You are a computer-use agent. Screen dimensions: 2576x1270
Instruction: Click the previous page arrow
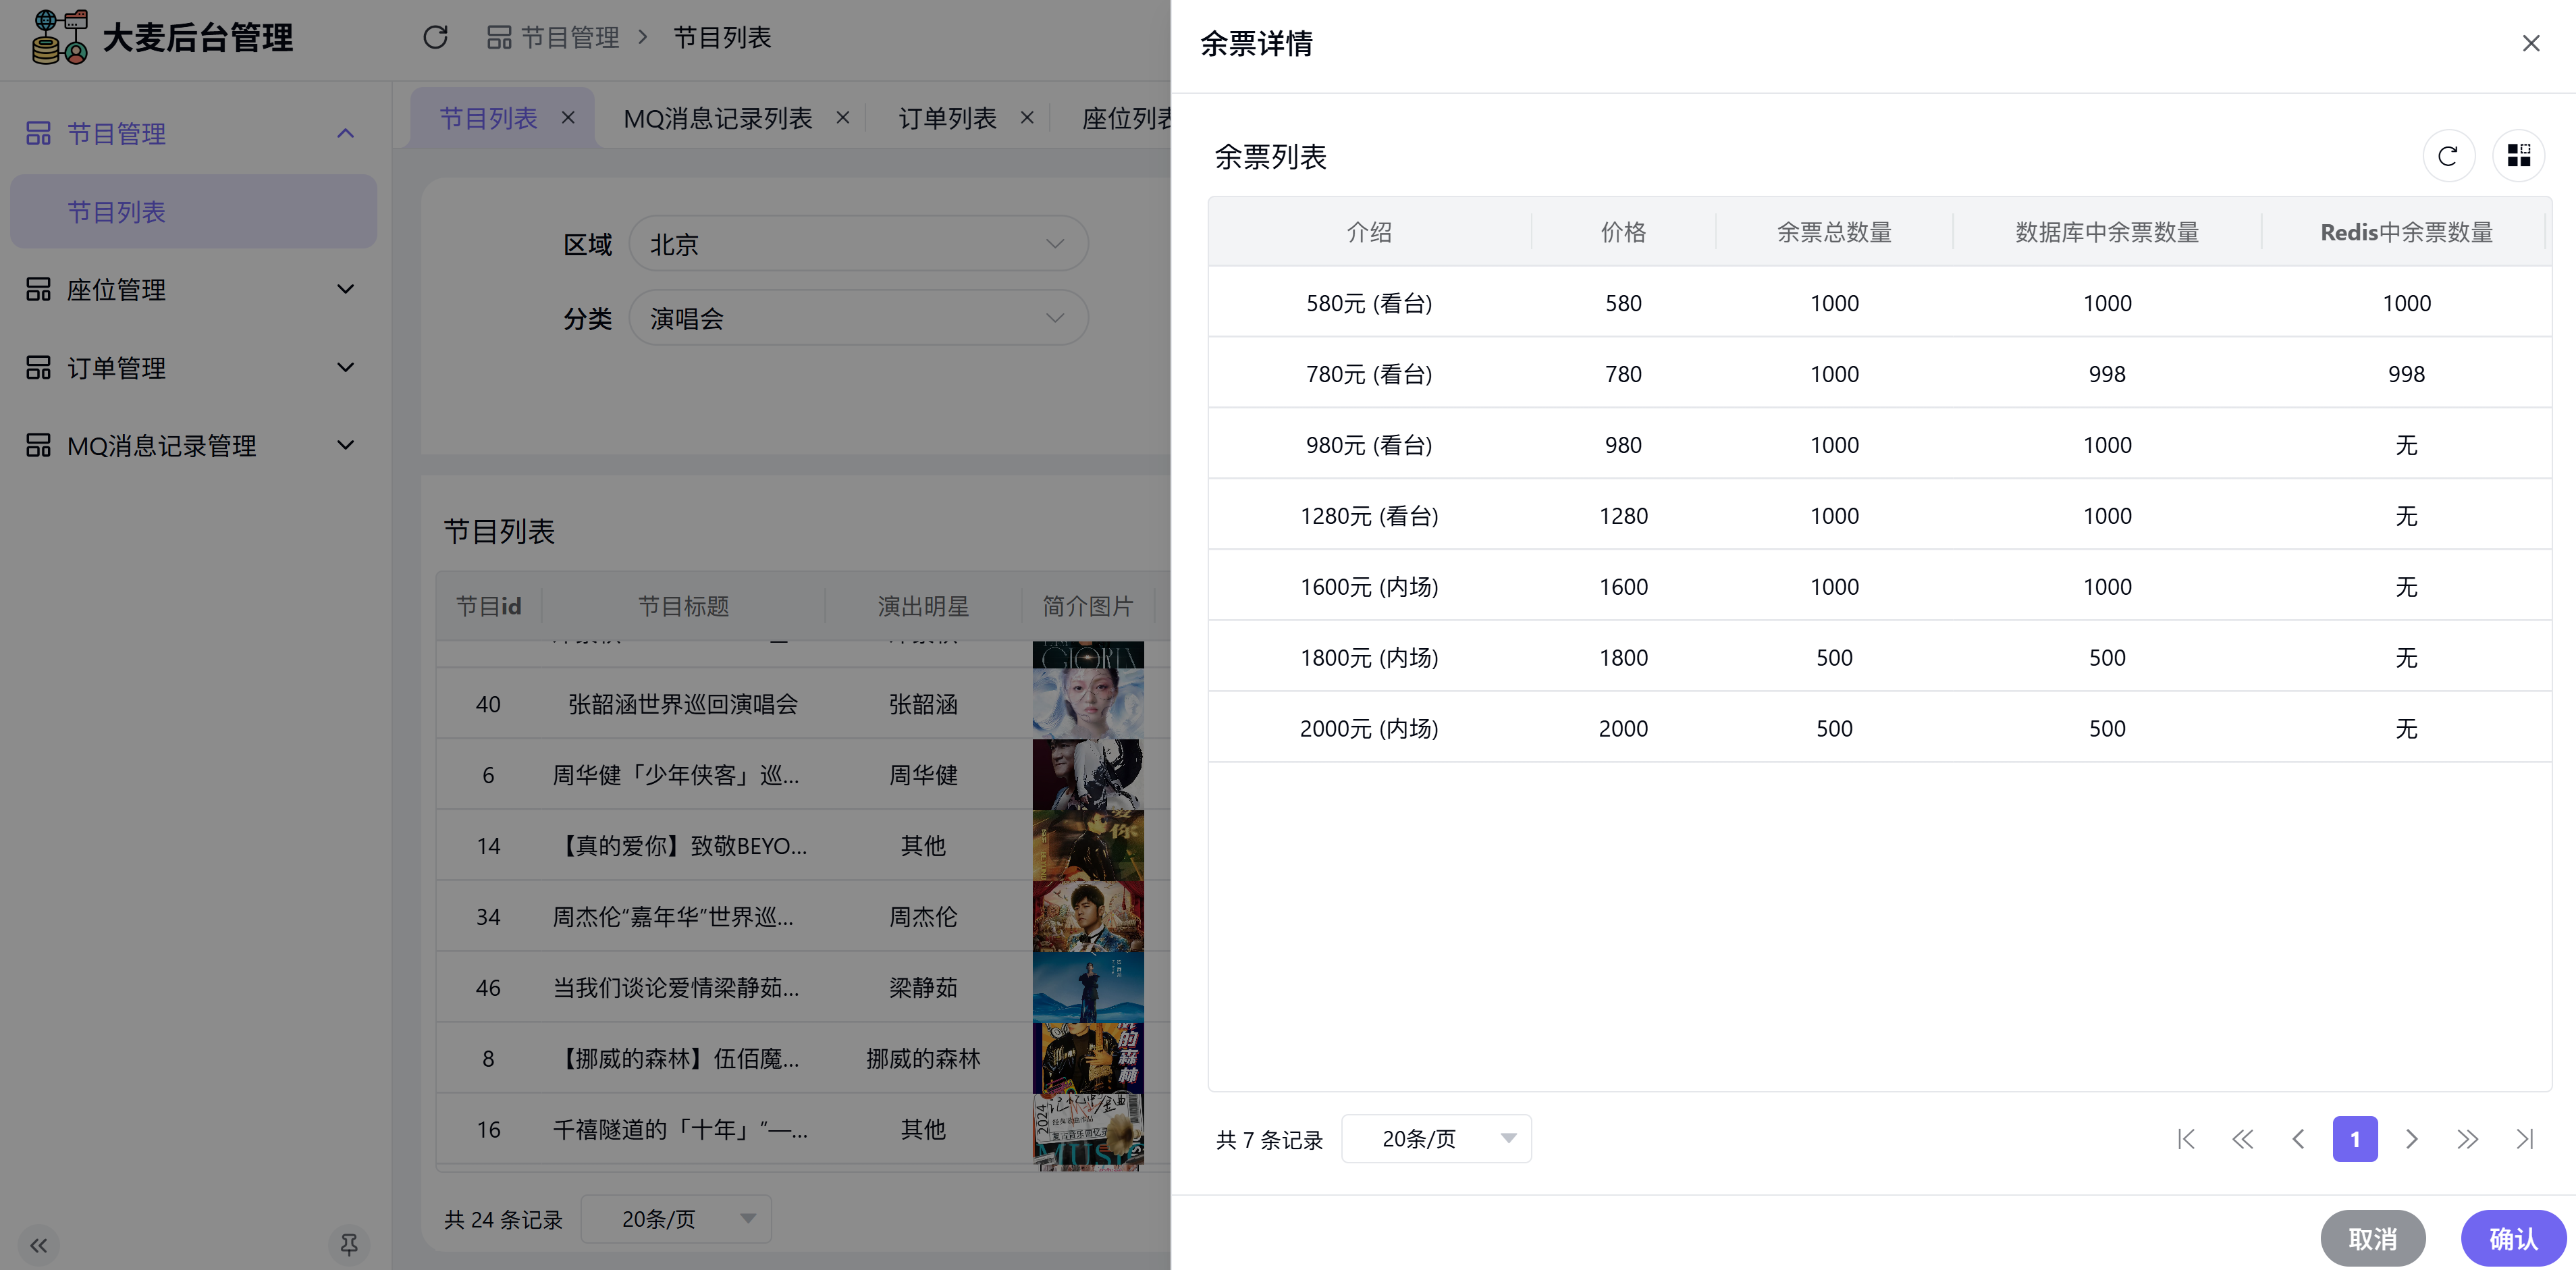(2298, 1139)
